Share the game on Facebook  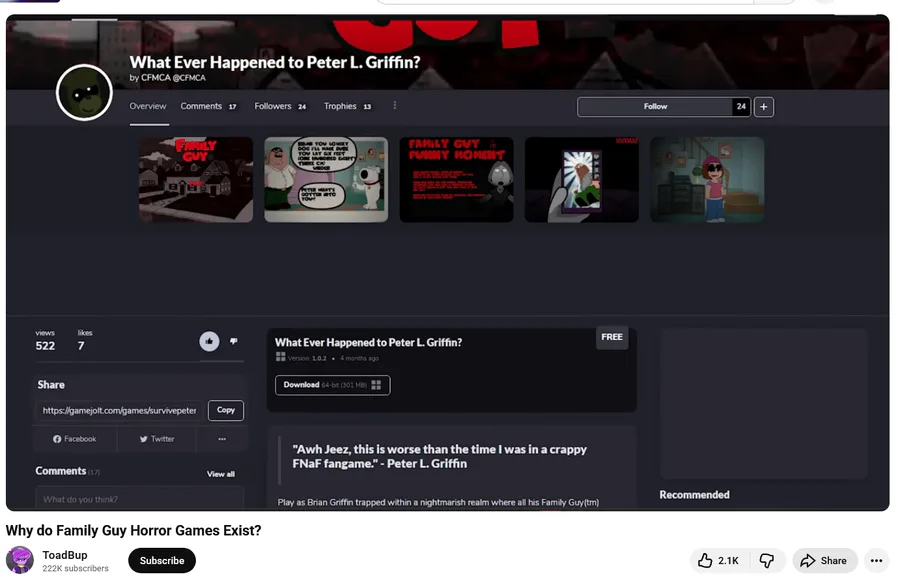pos(75,439)
